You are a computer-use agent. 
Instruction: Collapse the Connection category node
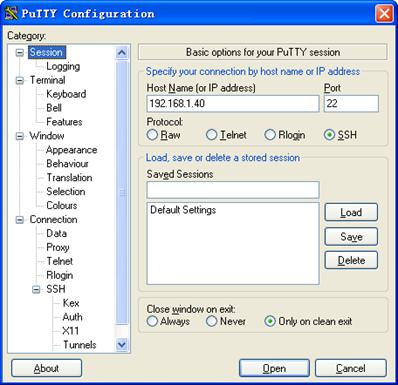20,220
